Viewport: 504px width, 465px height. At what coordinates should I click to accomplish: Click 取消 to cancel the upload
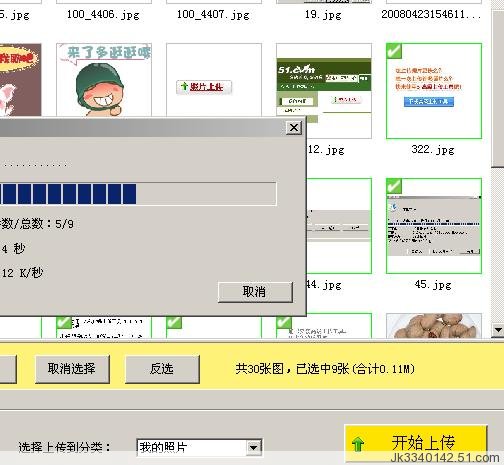click(x=255, y=292)
